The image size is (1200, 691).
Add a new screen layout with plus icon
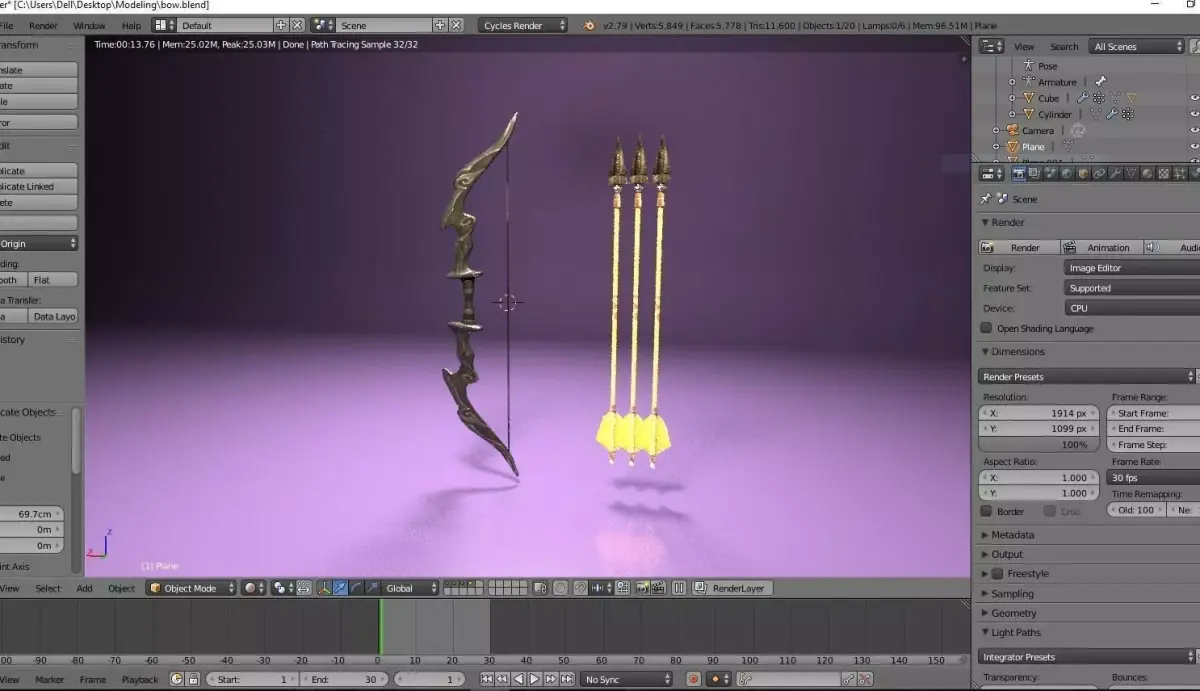(x=281, y=25)
